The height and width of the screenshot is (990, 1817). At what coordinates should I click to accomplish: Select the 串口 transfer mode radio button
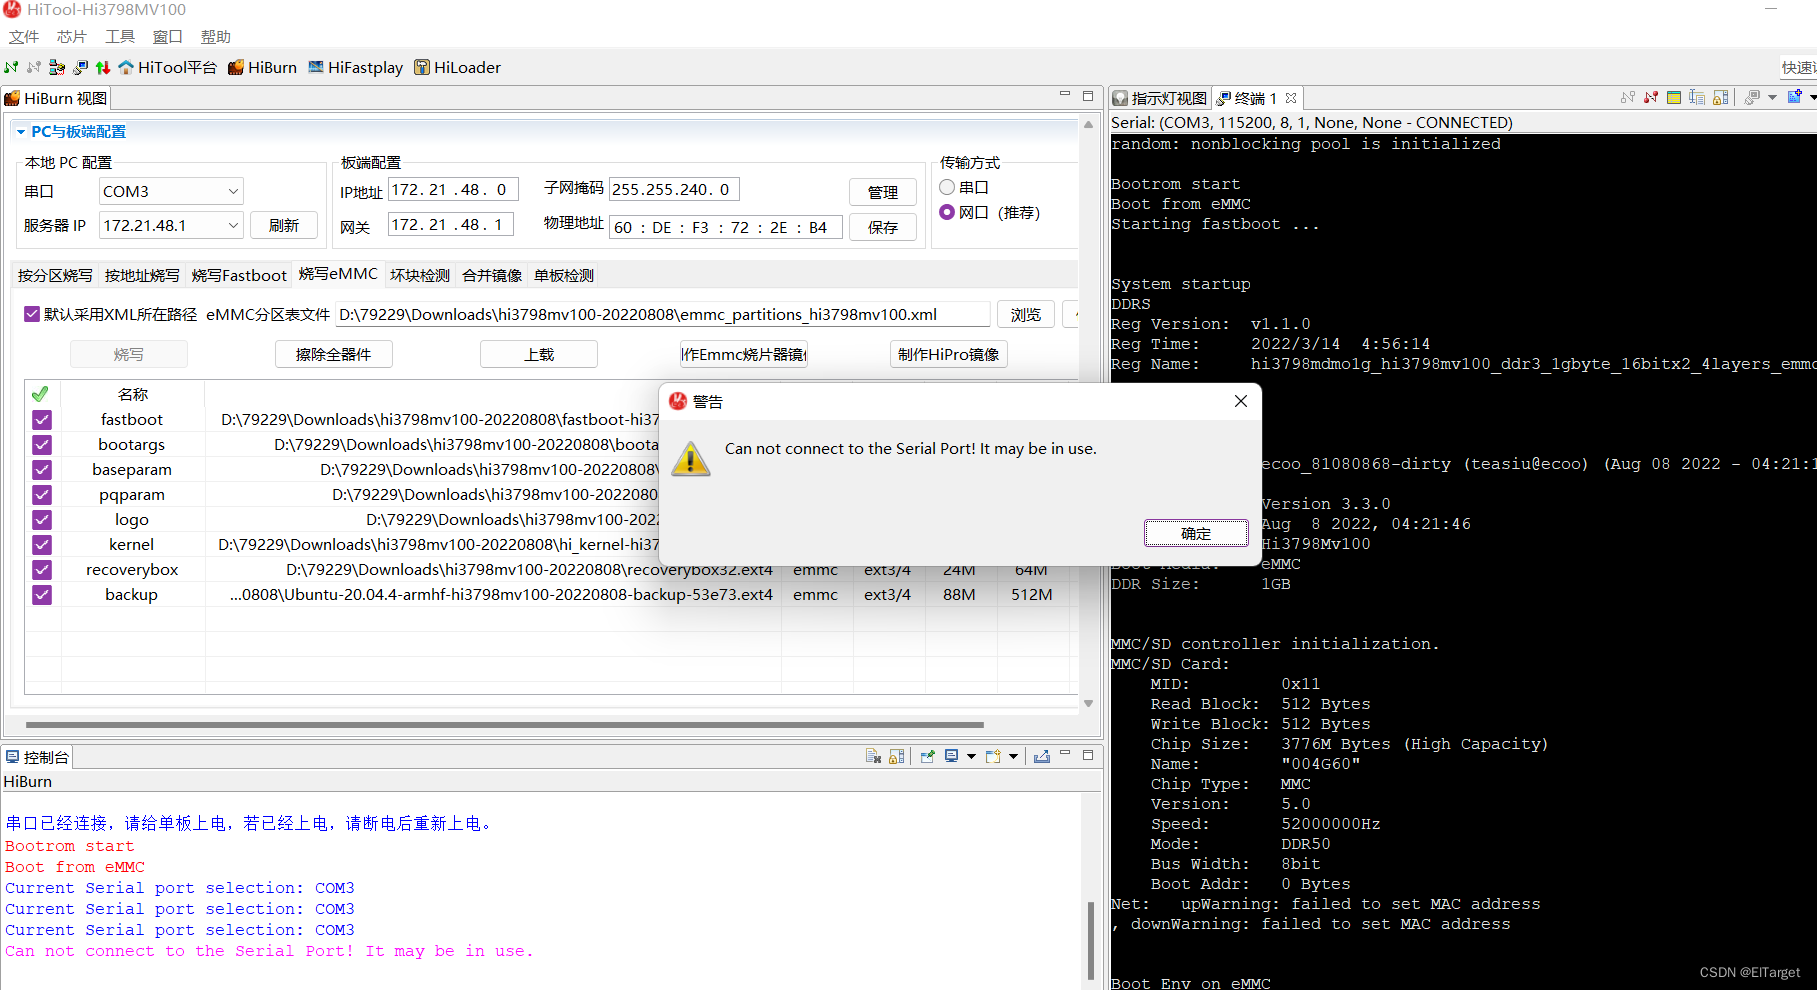[947, 187]
